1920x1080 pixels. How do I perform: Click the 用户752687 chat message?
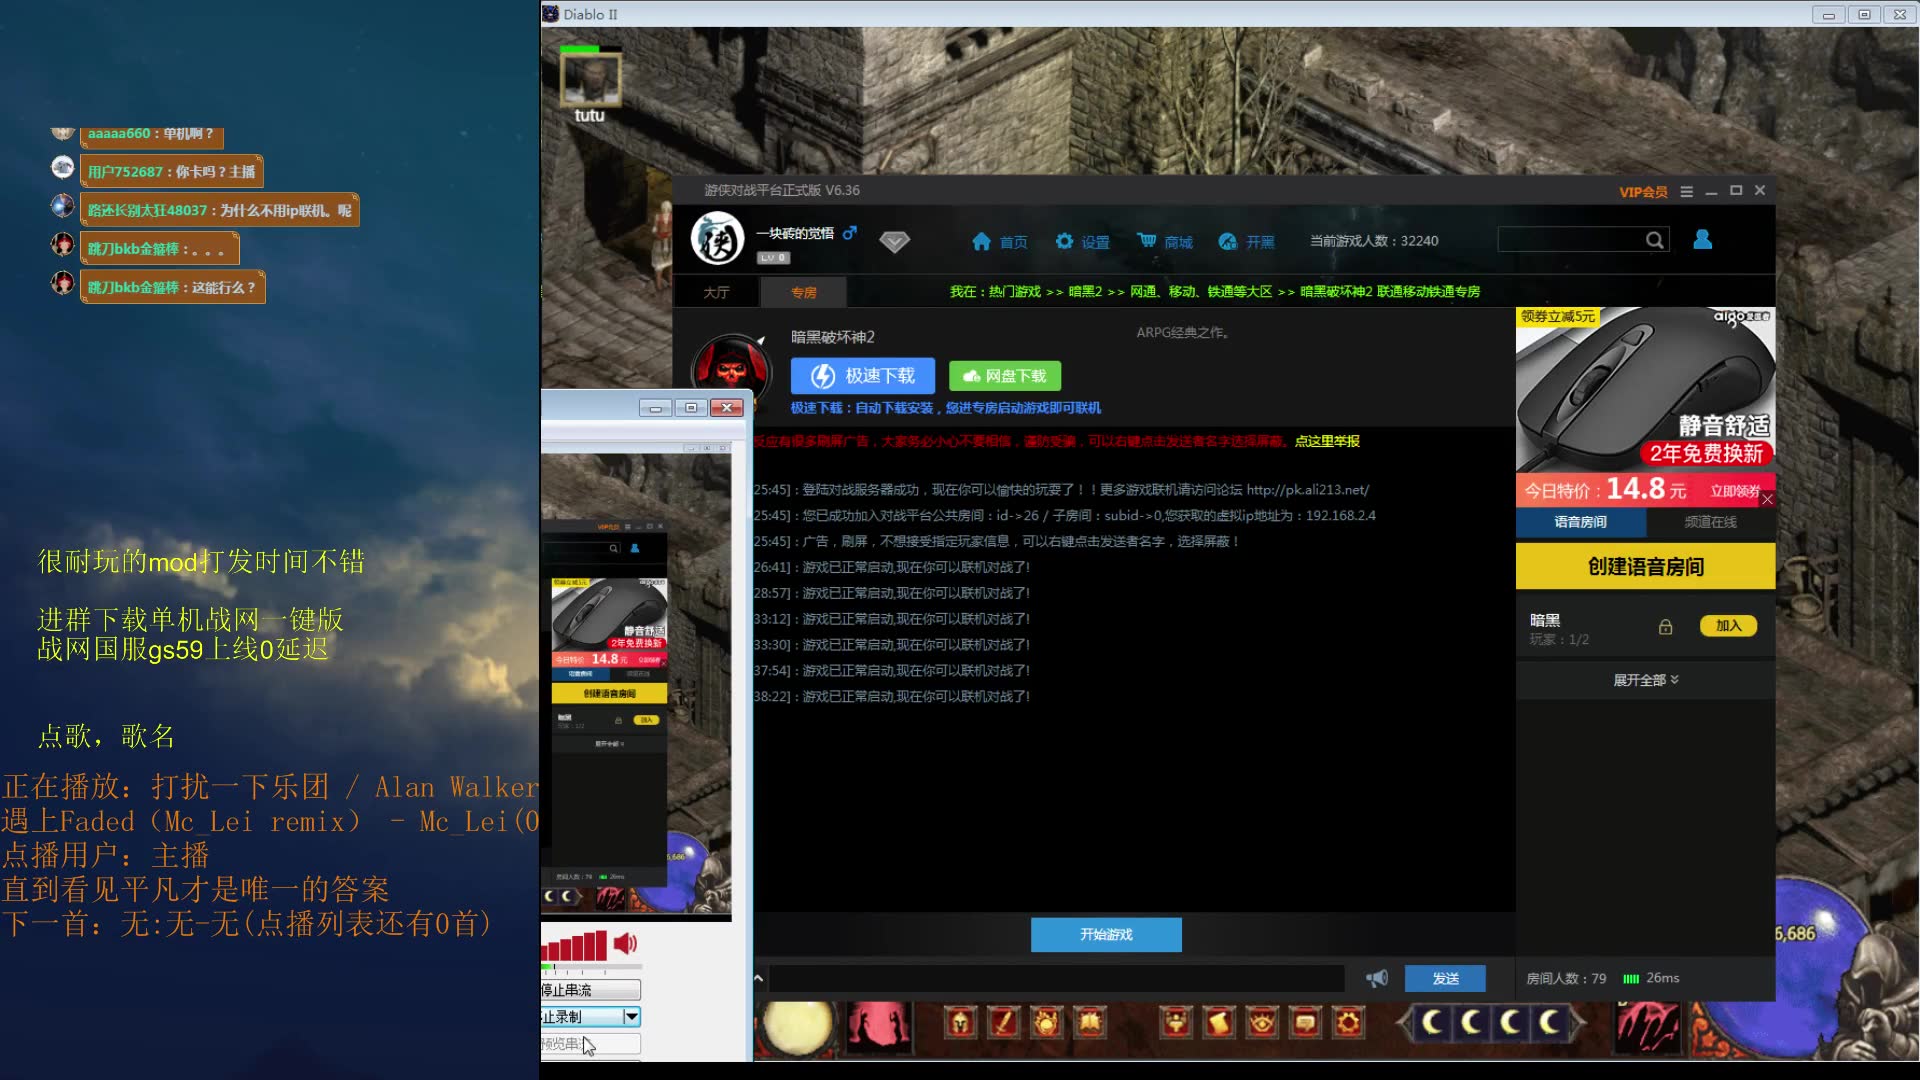171,172
